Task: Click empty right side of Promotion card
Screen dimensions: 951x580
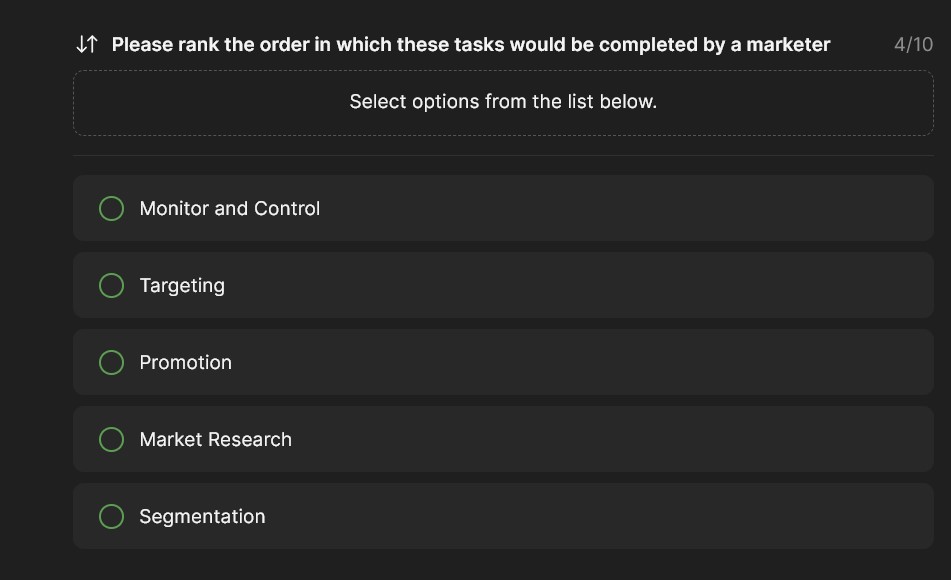Action: tap(700, 362)
